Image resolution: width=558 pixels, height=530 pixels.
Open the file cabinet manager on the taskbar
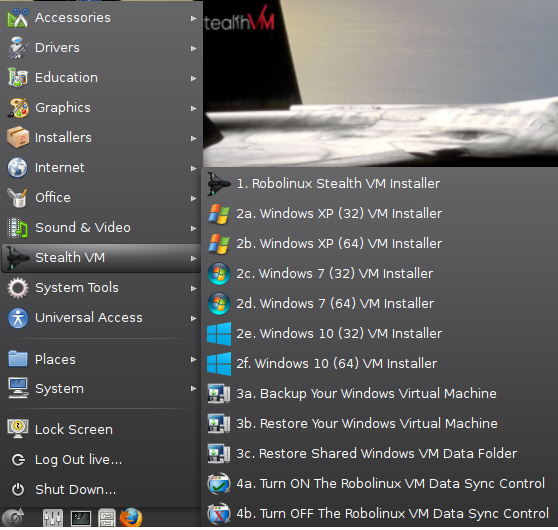[x=107, y=518]
